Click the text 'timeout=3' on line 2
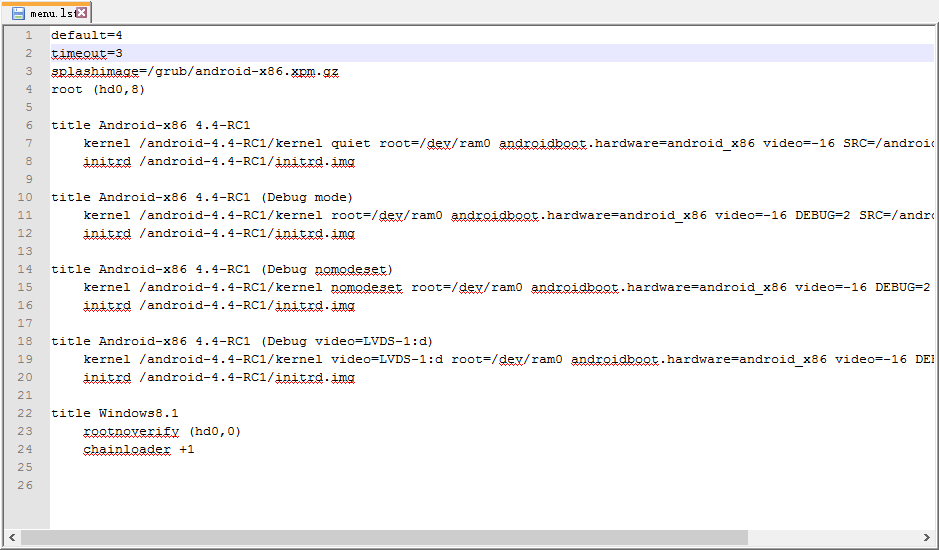 [87, 53]
